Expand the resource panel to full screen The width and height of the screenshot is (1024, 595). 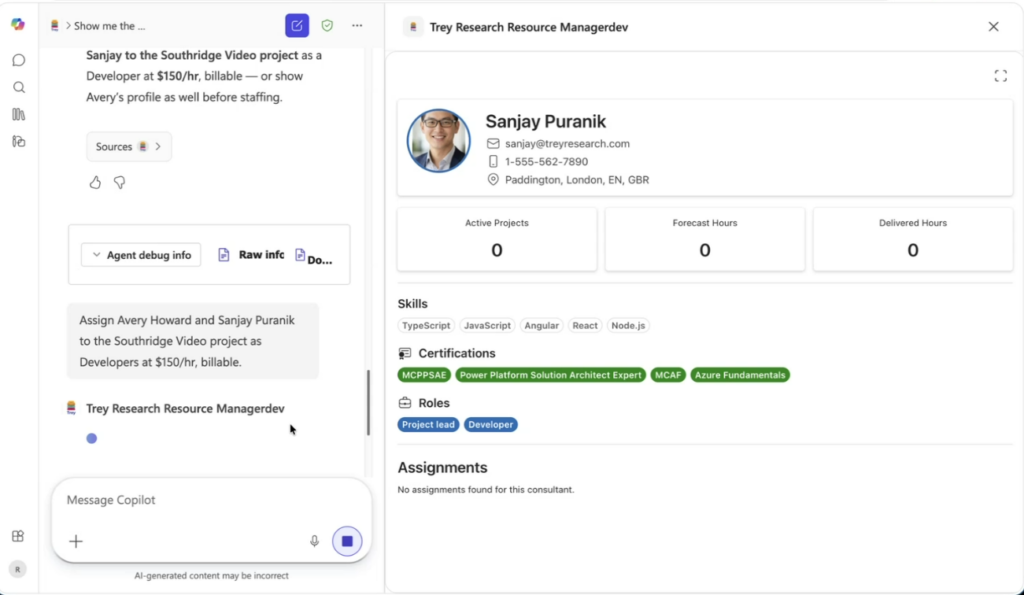(x=1000, y=76)
